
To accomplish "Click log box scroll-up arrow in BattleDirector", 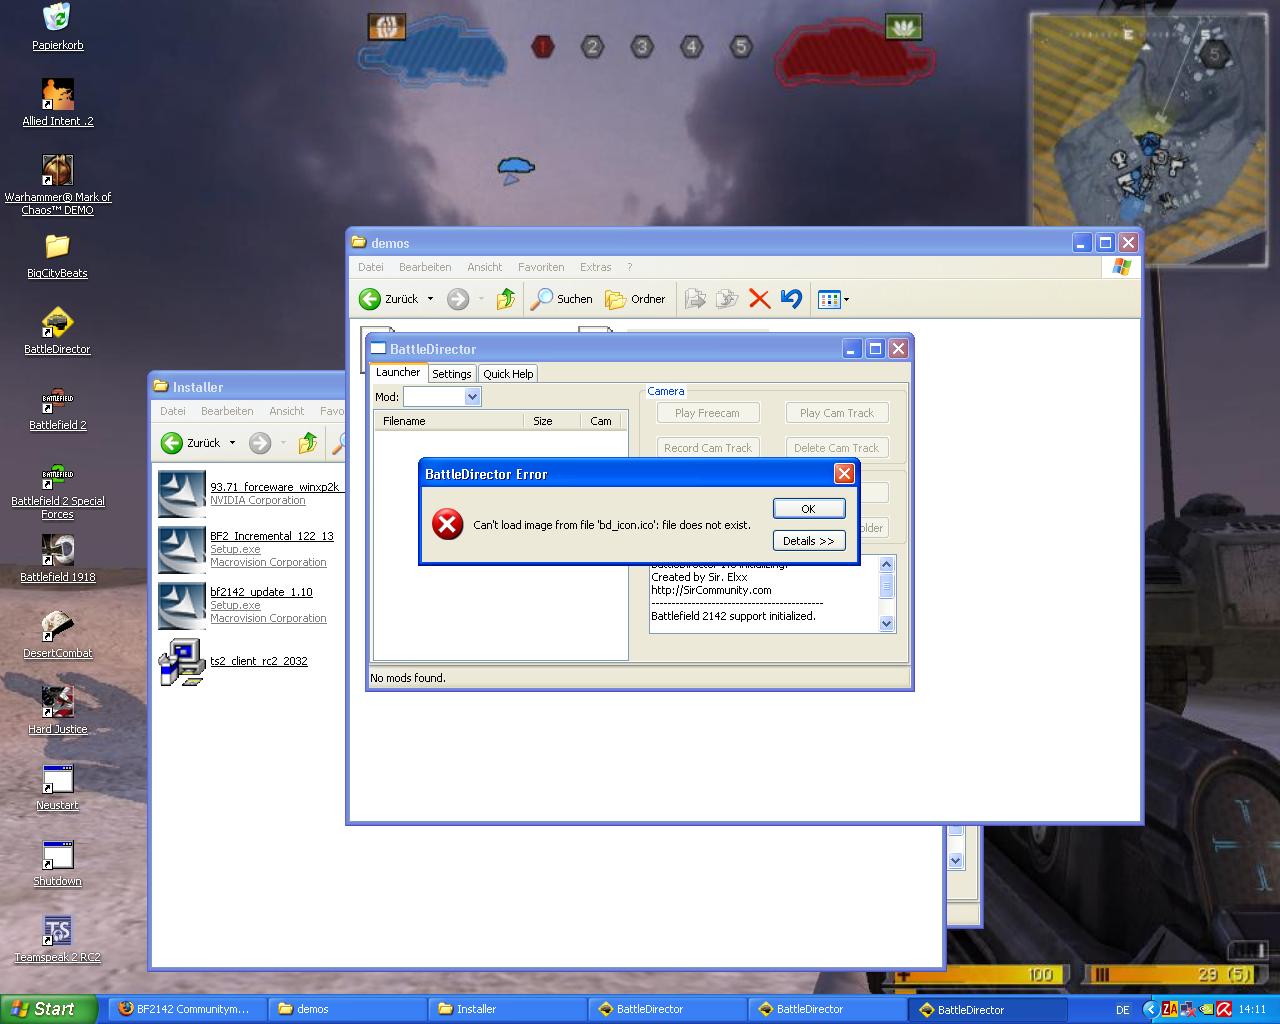I will pos(887,564).
